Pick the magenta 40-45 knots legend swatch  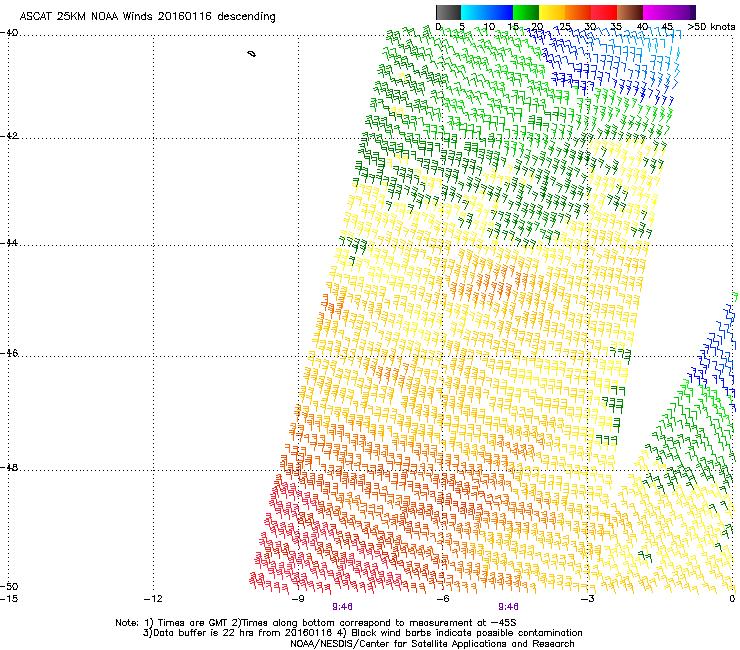656,12
